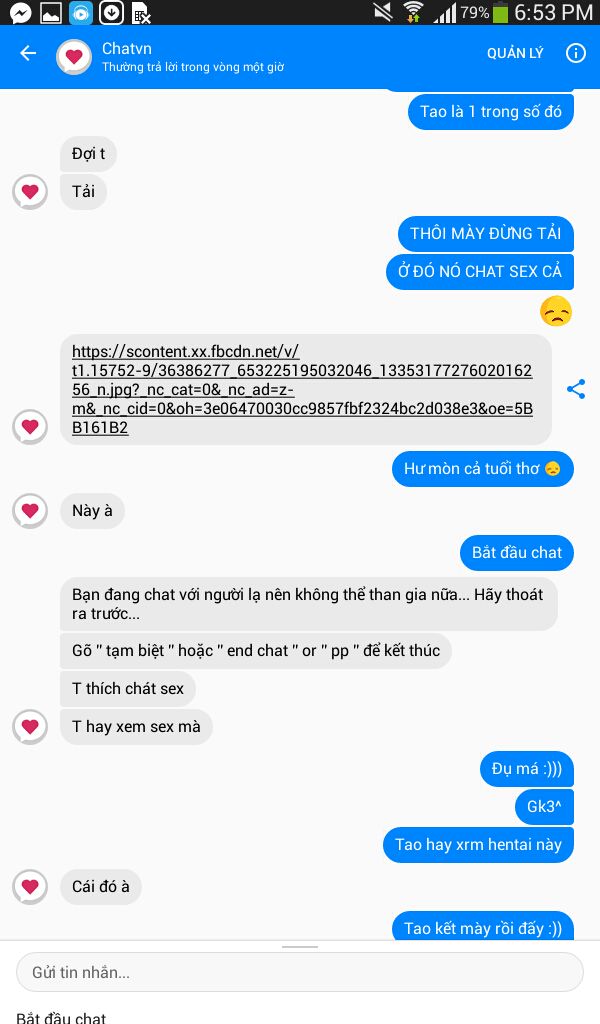Tap the drag handle above message box

point(300,946)
